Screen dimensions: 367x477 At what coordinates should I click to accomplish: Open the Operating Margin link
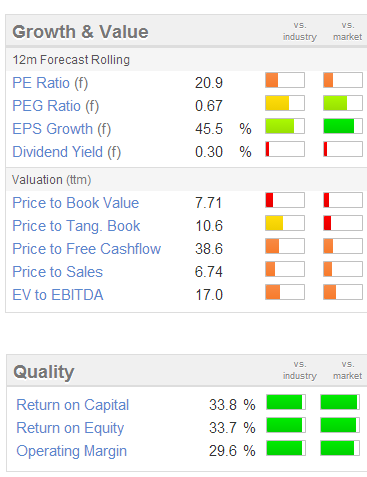(72, 451)
